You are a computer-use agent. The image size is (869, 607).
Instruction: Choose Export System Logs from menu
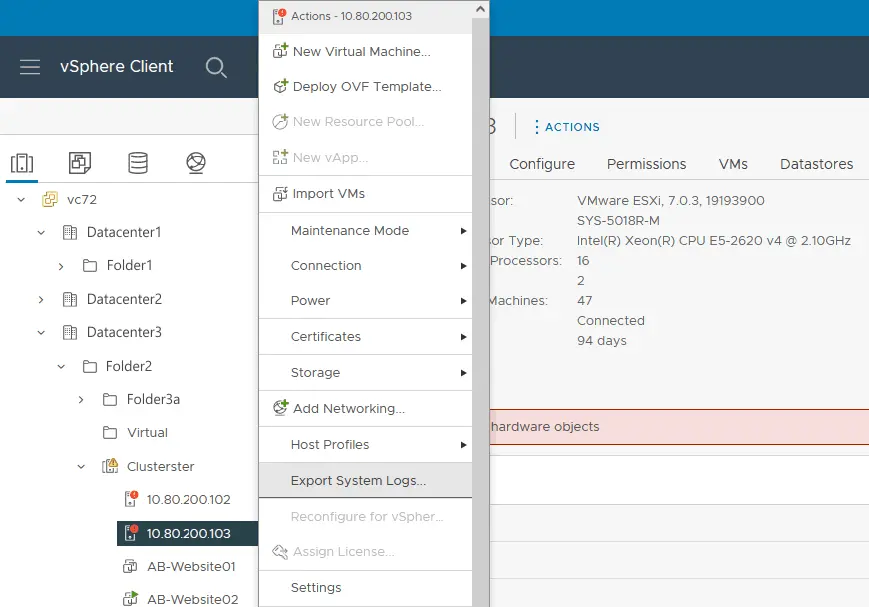click(x=366, y=480)
